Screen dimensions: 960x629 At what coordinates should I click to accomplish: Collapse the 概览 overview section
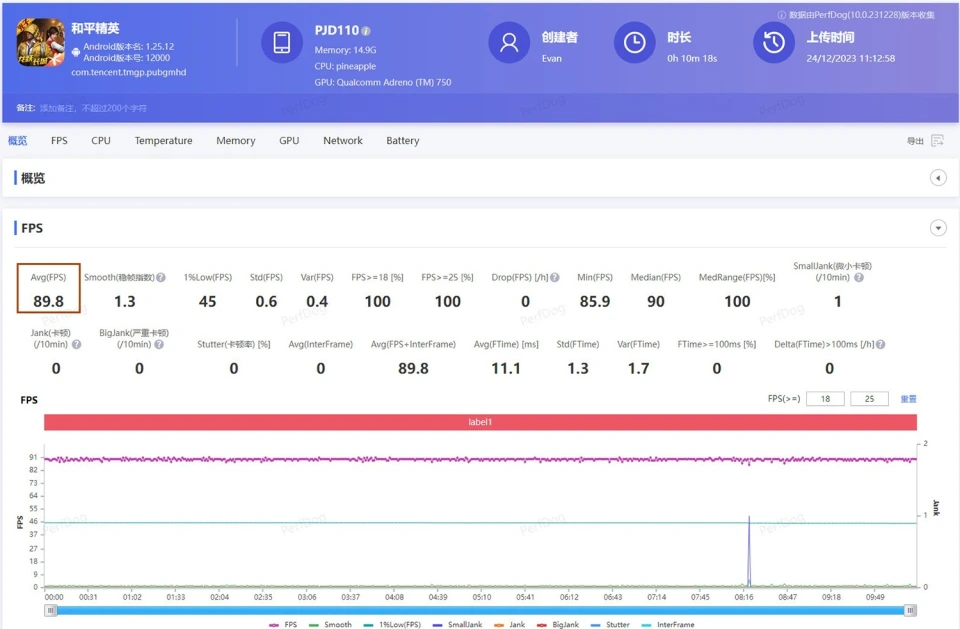pyautogui.click(x=938, y=178)
